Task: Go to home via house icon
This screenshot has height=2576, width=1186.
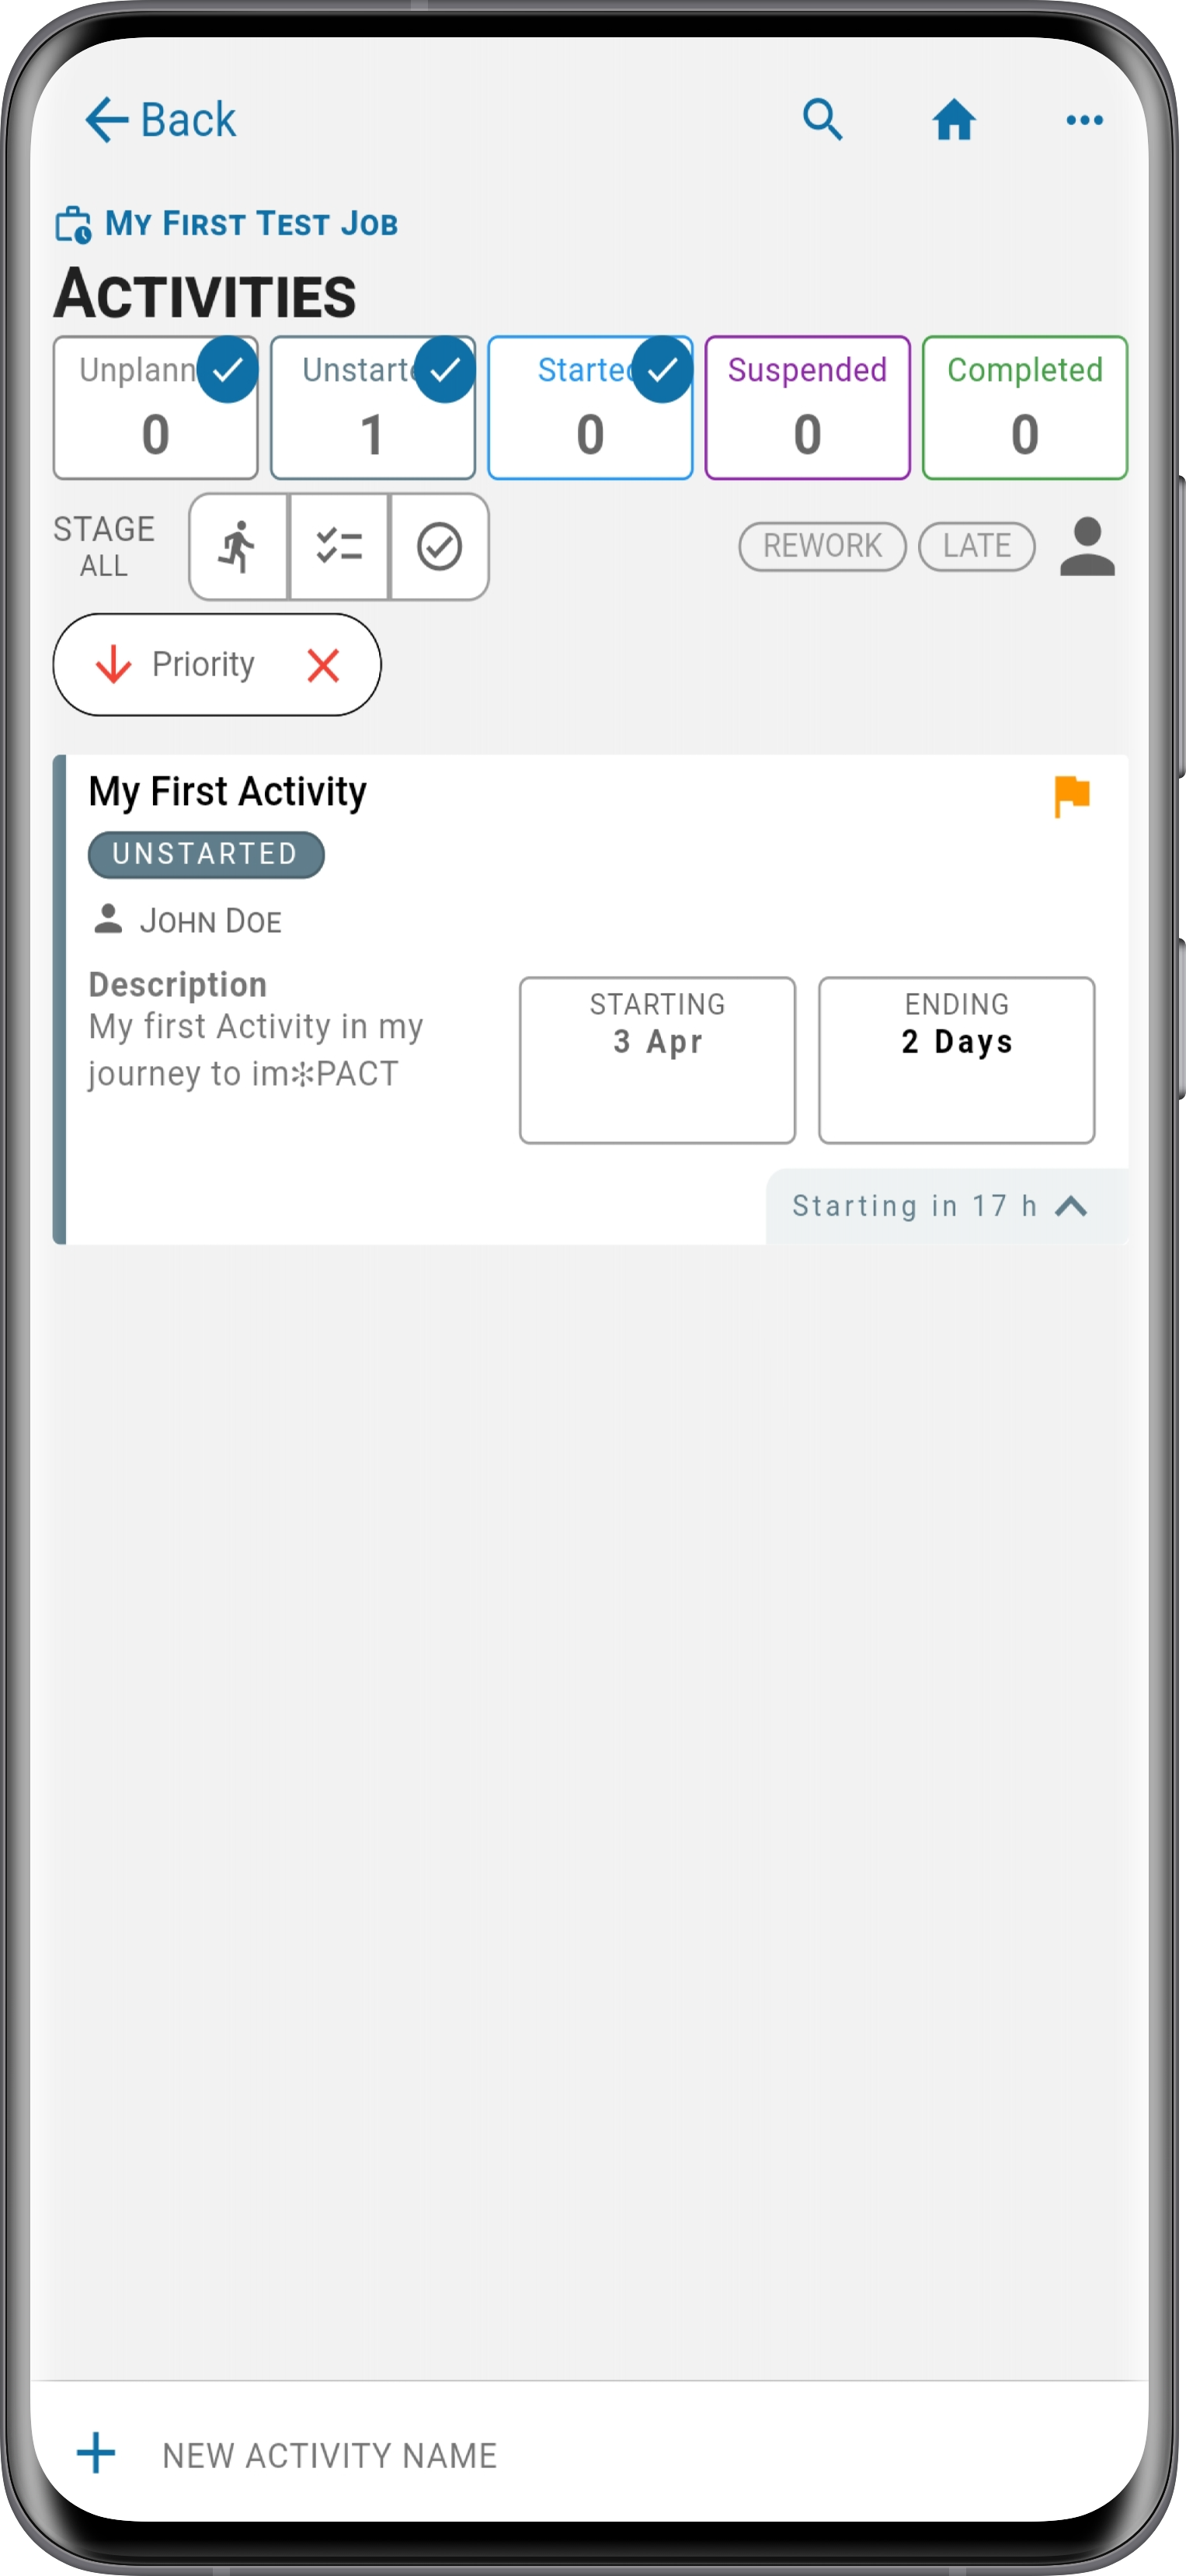Action: [x=954, y=120]
